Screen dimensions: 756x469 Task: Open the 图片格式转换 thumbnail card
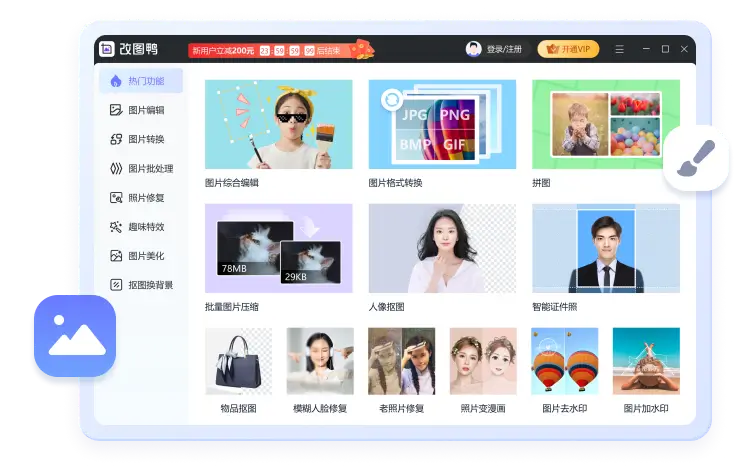[442, 124]
